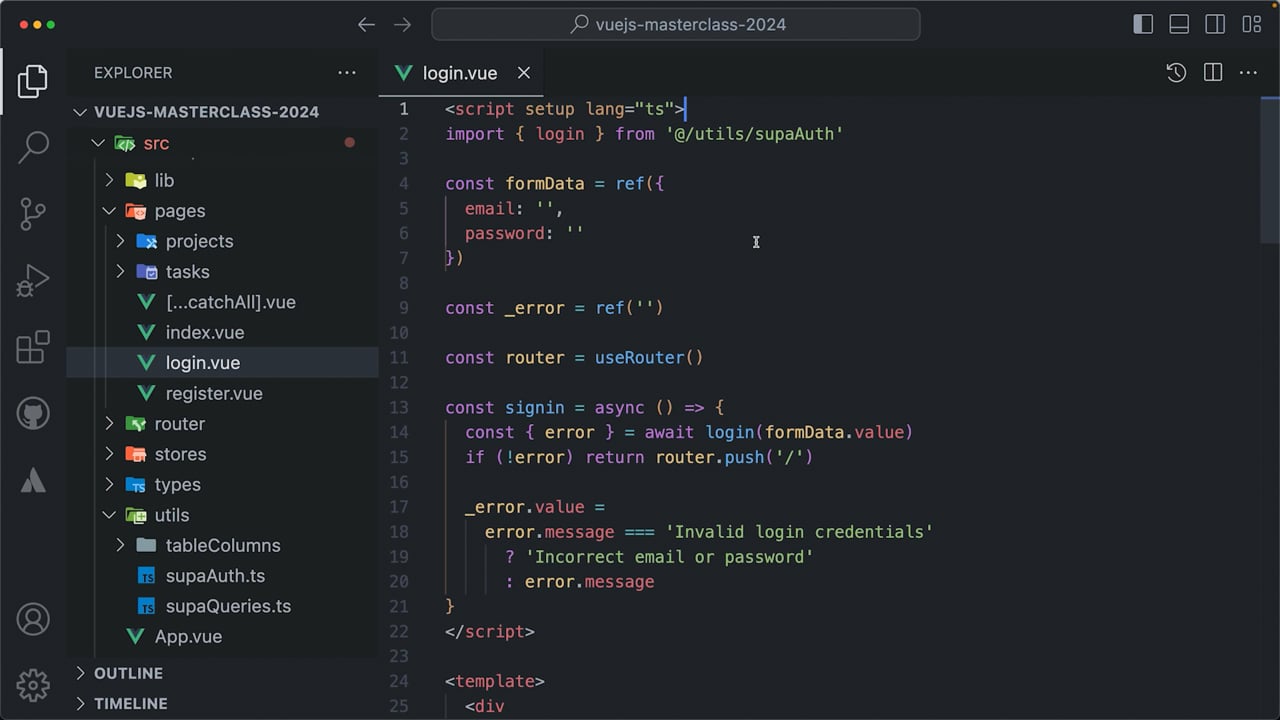Click the formData variable on line 4
The height and width of the screenshot is (720, 1280).
point(545,184)
